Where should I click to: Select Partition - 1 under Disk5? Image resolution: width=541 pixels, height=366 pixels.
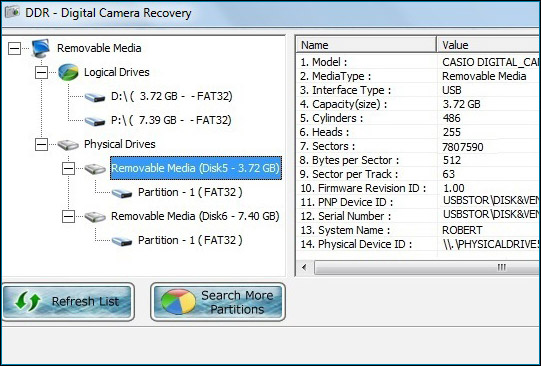pyautogui.click(x=190, y=192)
